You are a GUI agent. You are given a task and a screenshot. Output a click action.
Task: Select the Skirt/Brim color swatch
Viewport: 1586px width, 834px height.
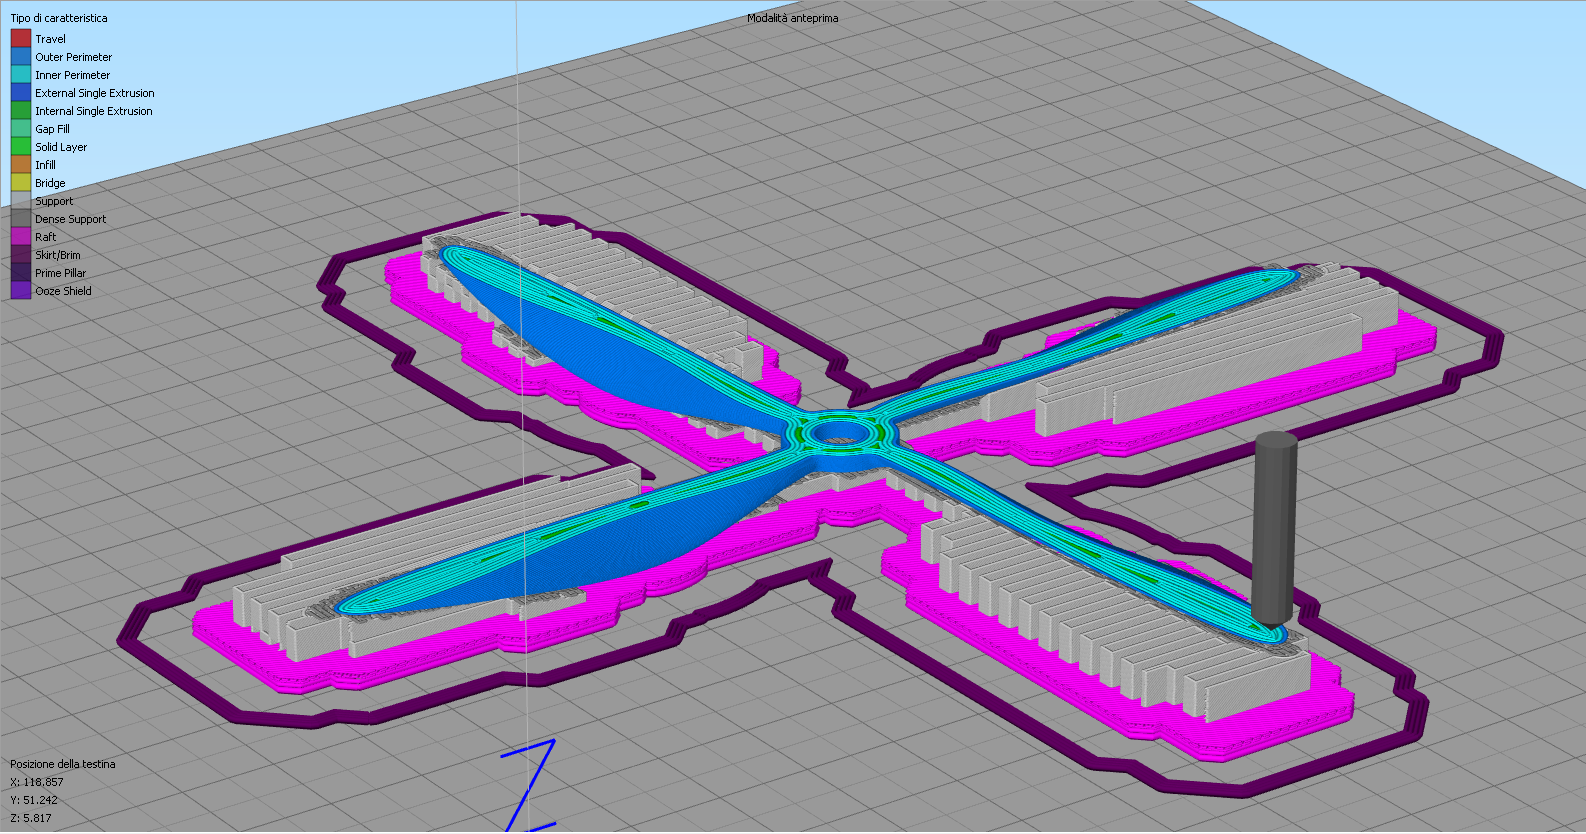(x=21, y=255)
